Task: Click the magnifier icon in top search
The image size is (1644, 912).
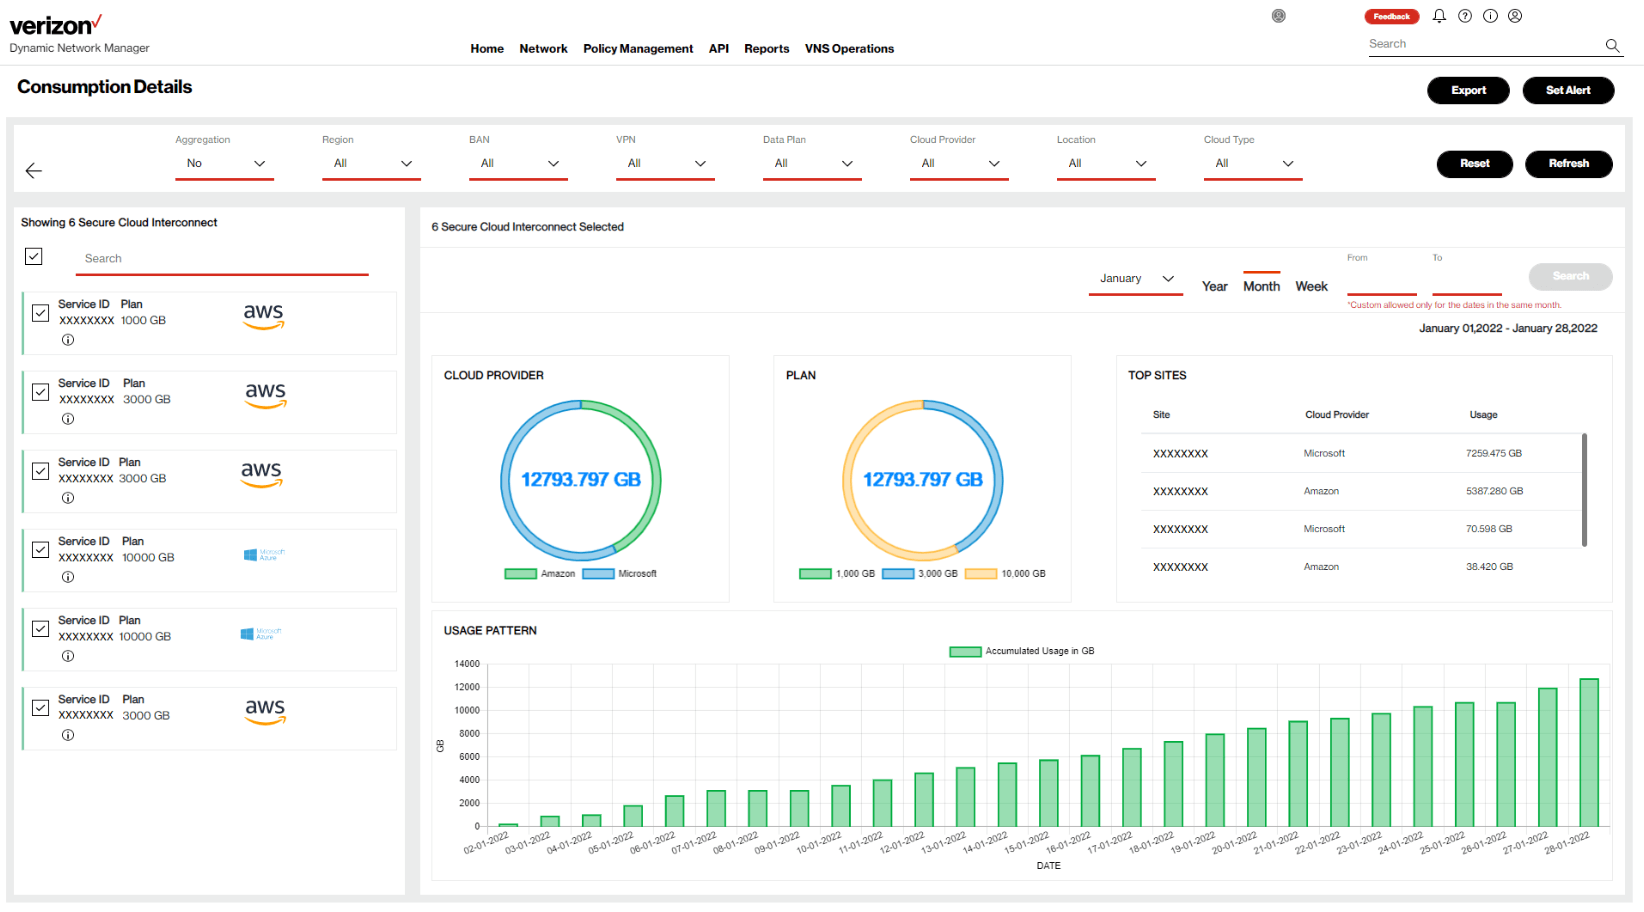Action: 1612,45
